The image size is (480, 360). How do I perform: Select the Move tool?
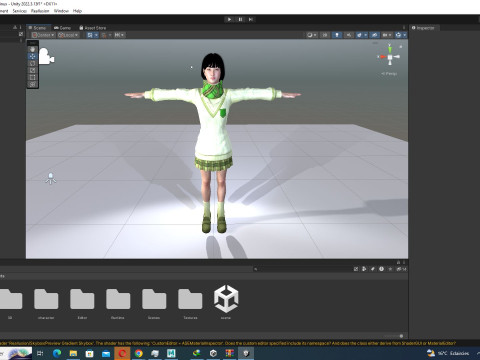click(33, 56)
